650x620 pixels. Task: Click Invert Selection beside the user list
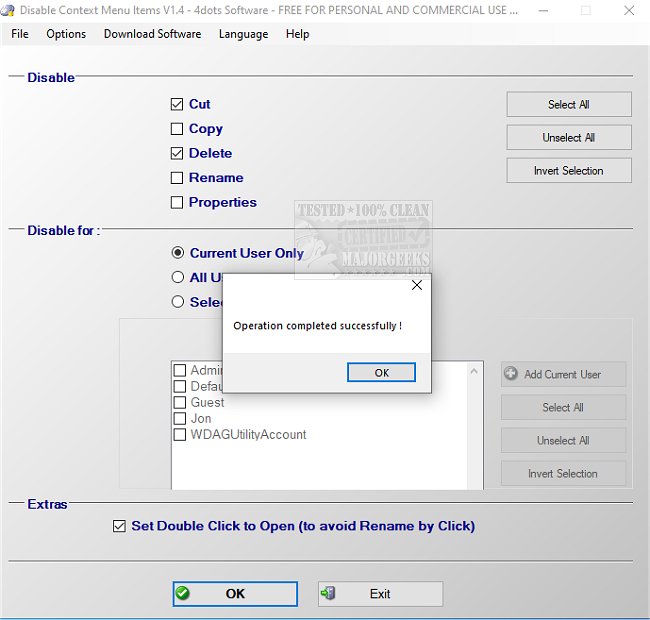click(x=563, y=473)
